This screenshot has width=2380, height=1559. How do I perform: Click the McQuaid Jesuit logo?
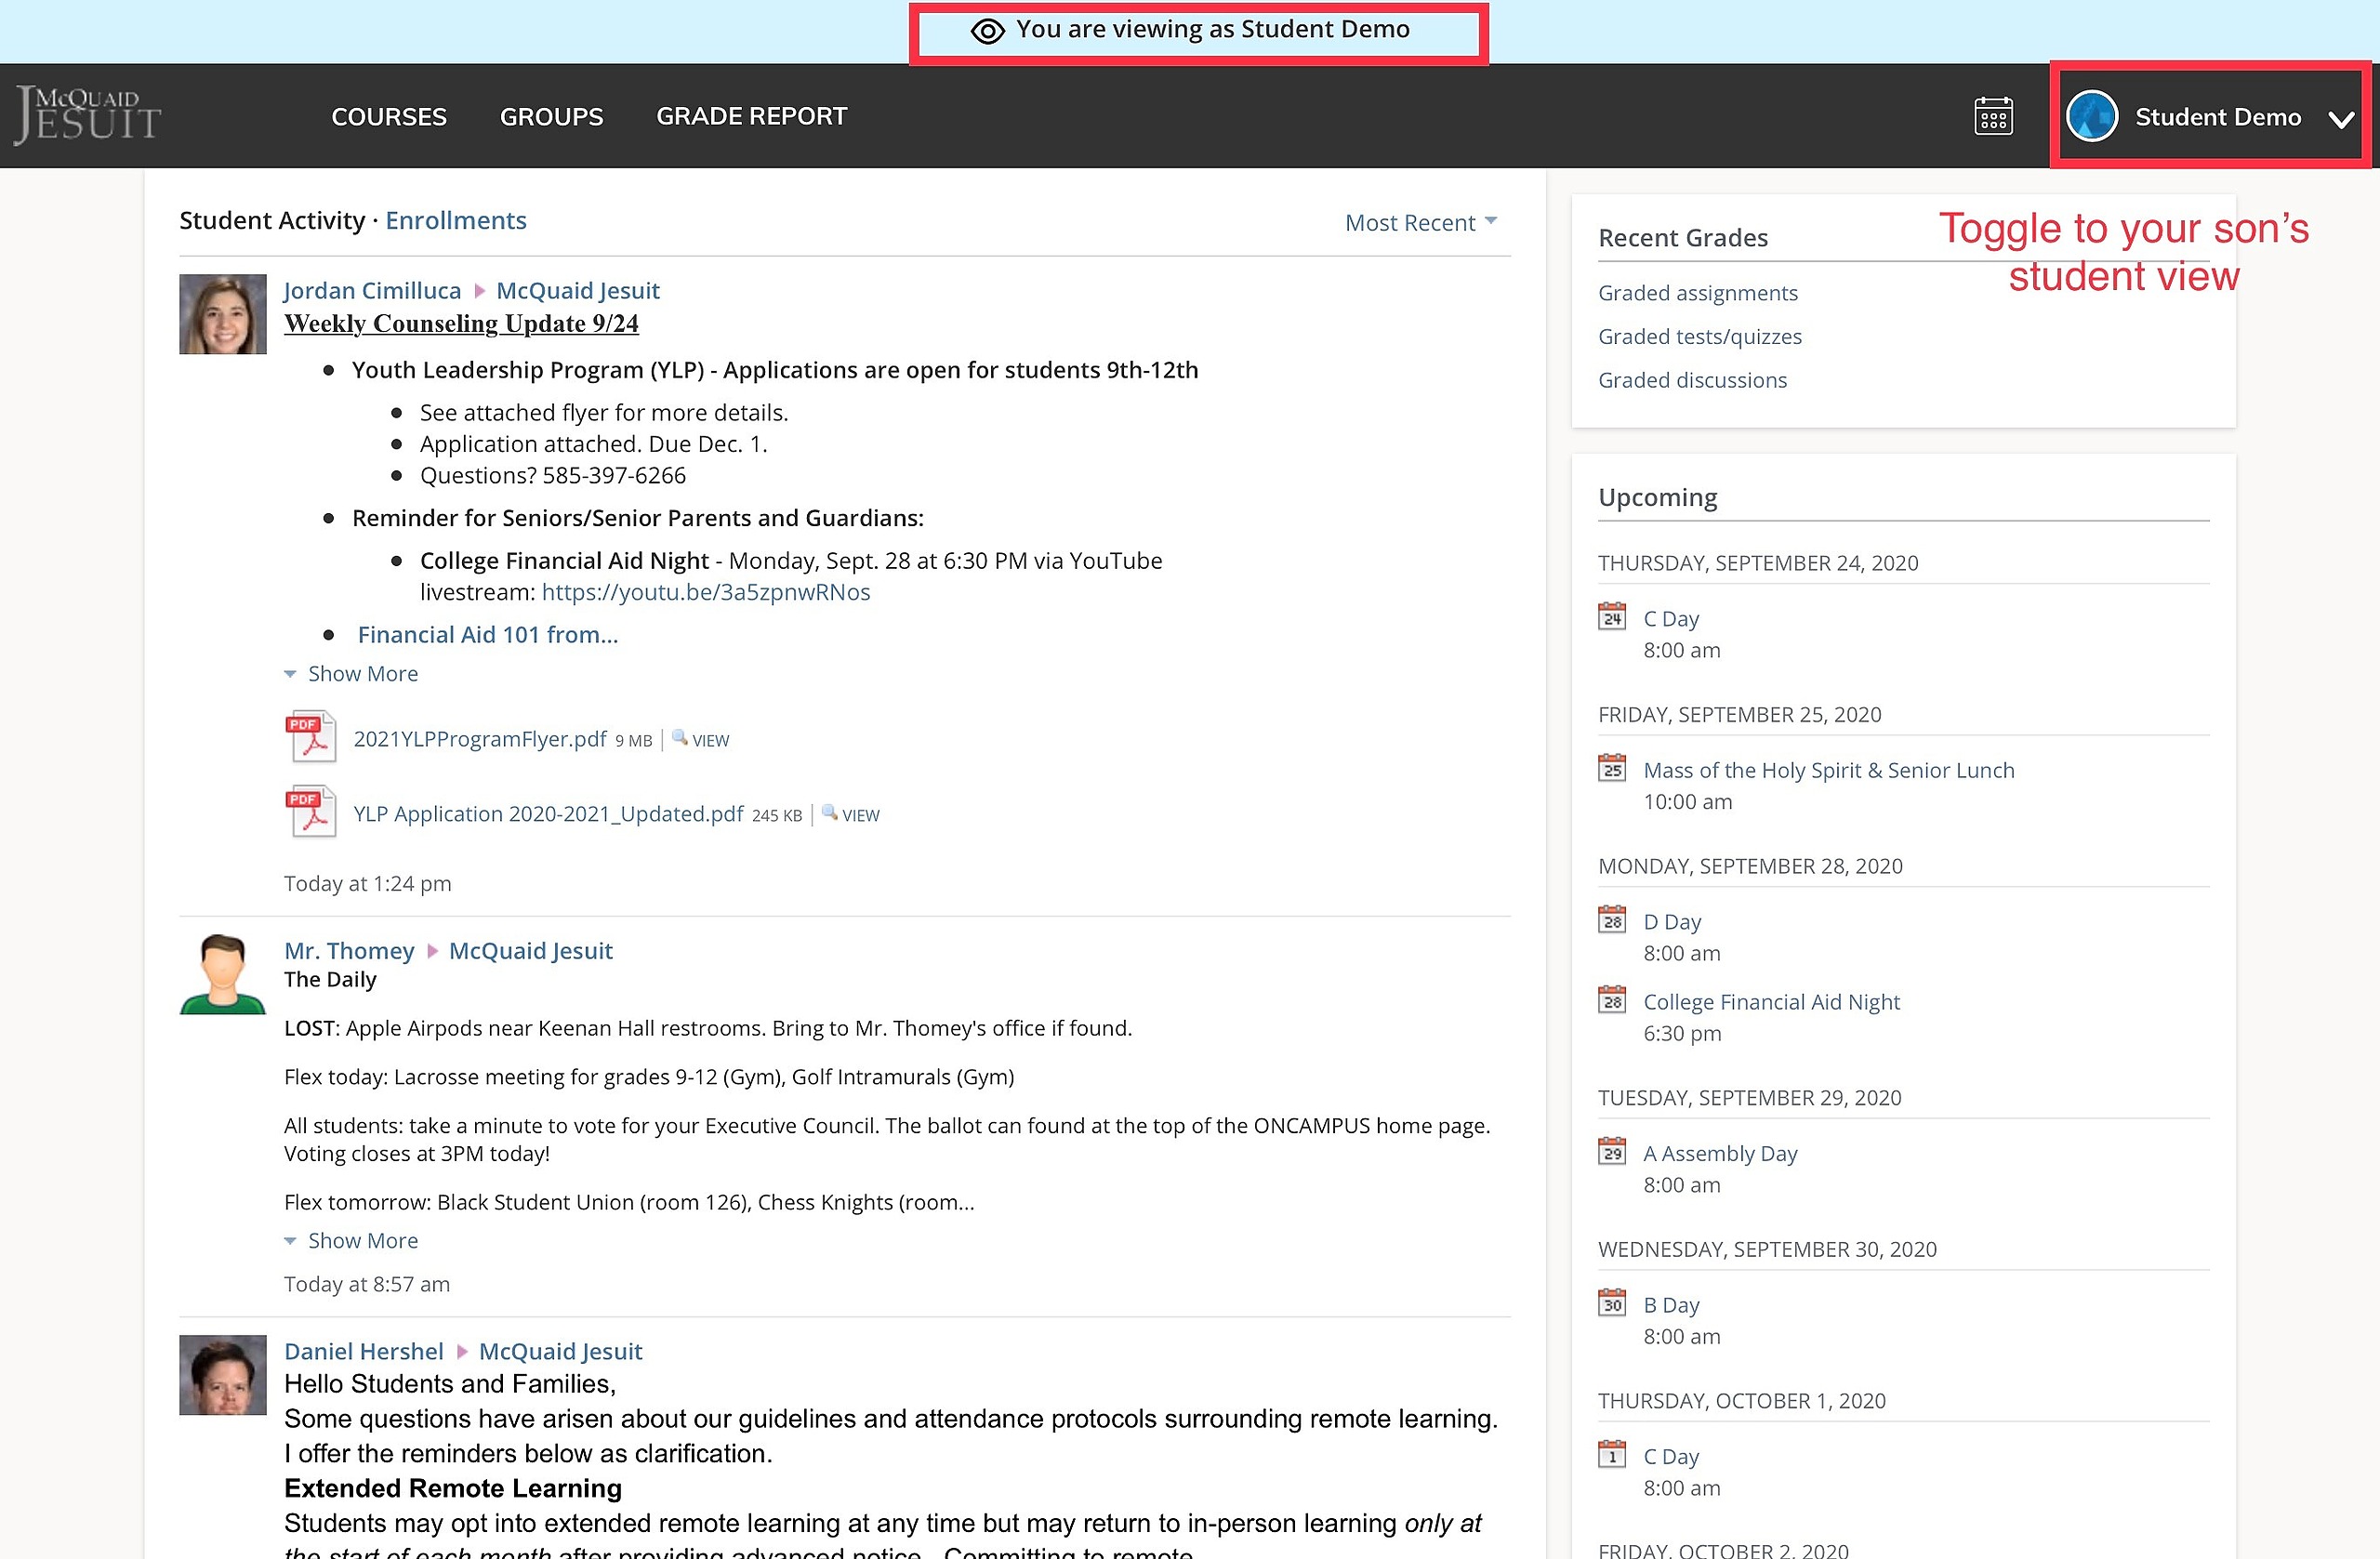pyautogui.click(x=88, y=115)
